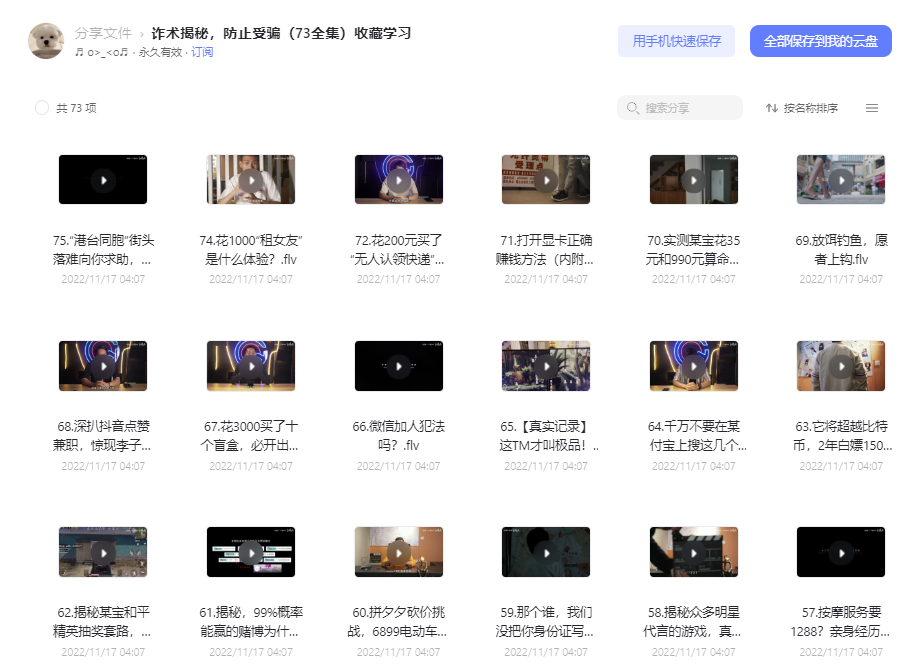Click the puppy avatar profile picture
This screenshot has height=664, width=908.
(x=46, y=41)
